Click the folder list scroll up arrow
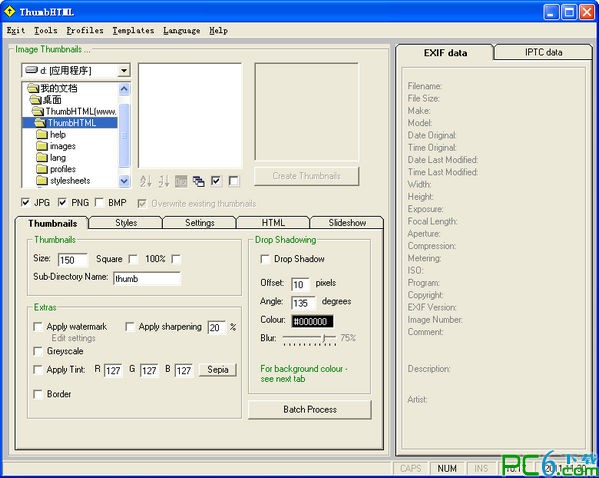This screenshot has width=599, height=478. point(124,89)
